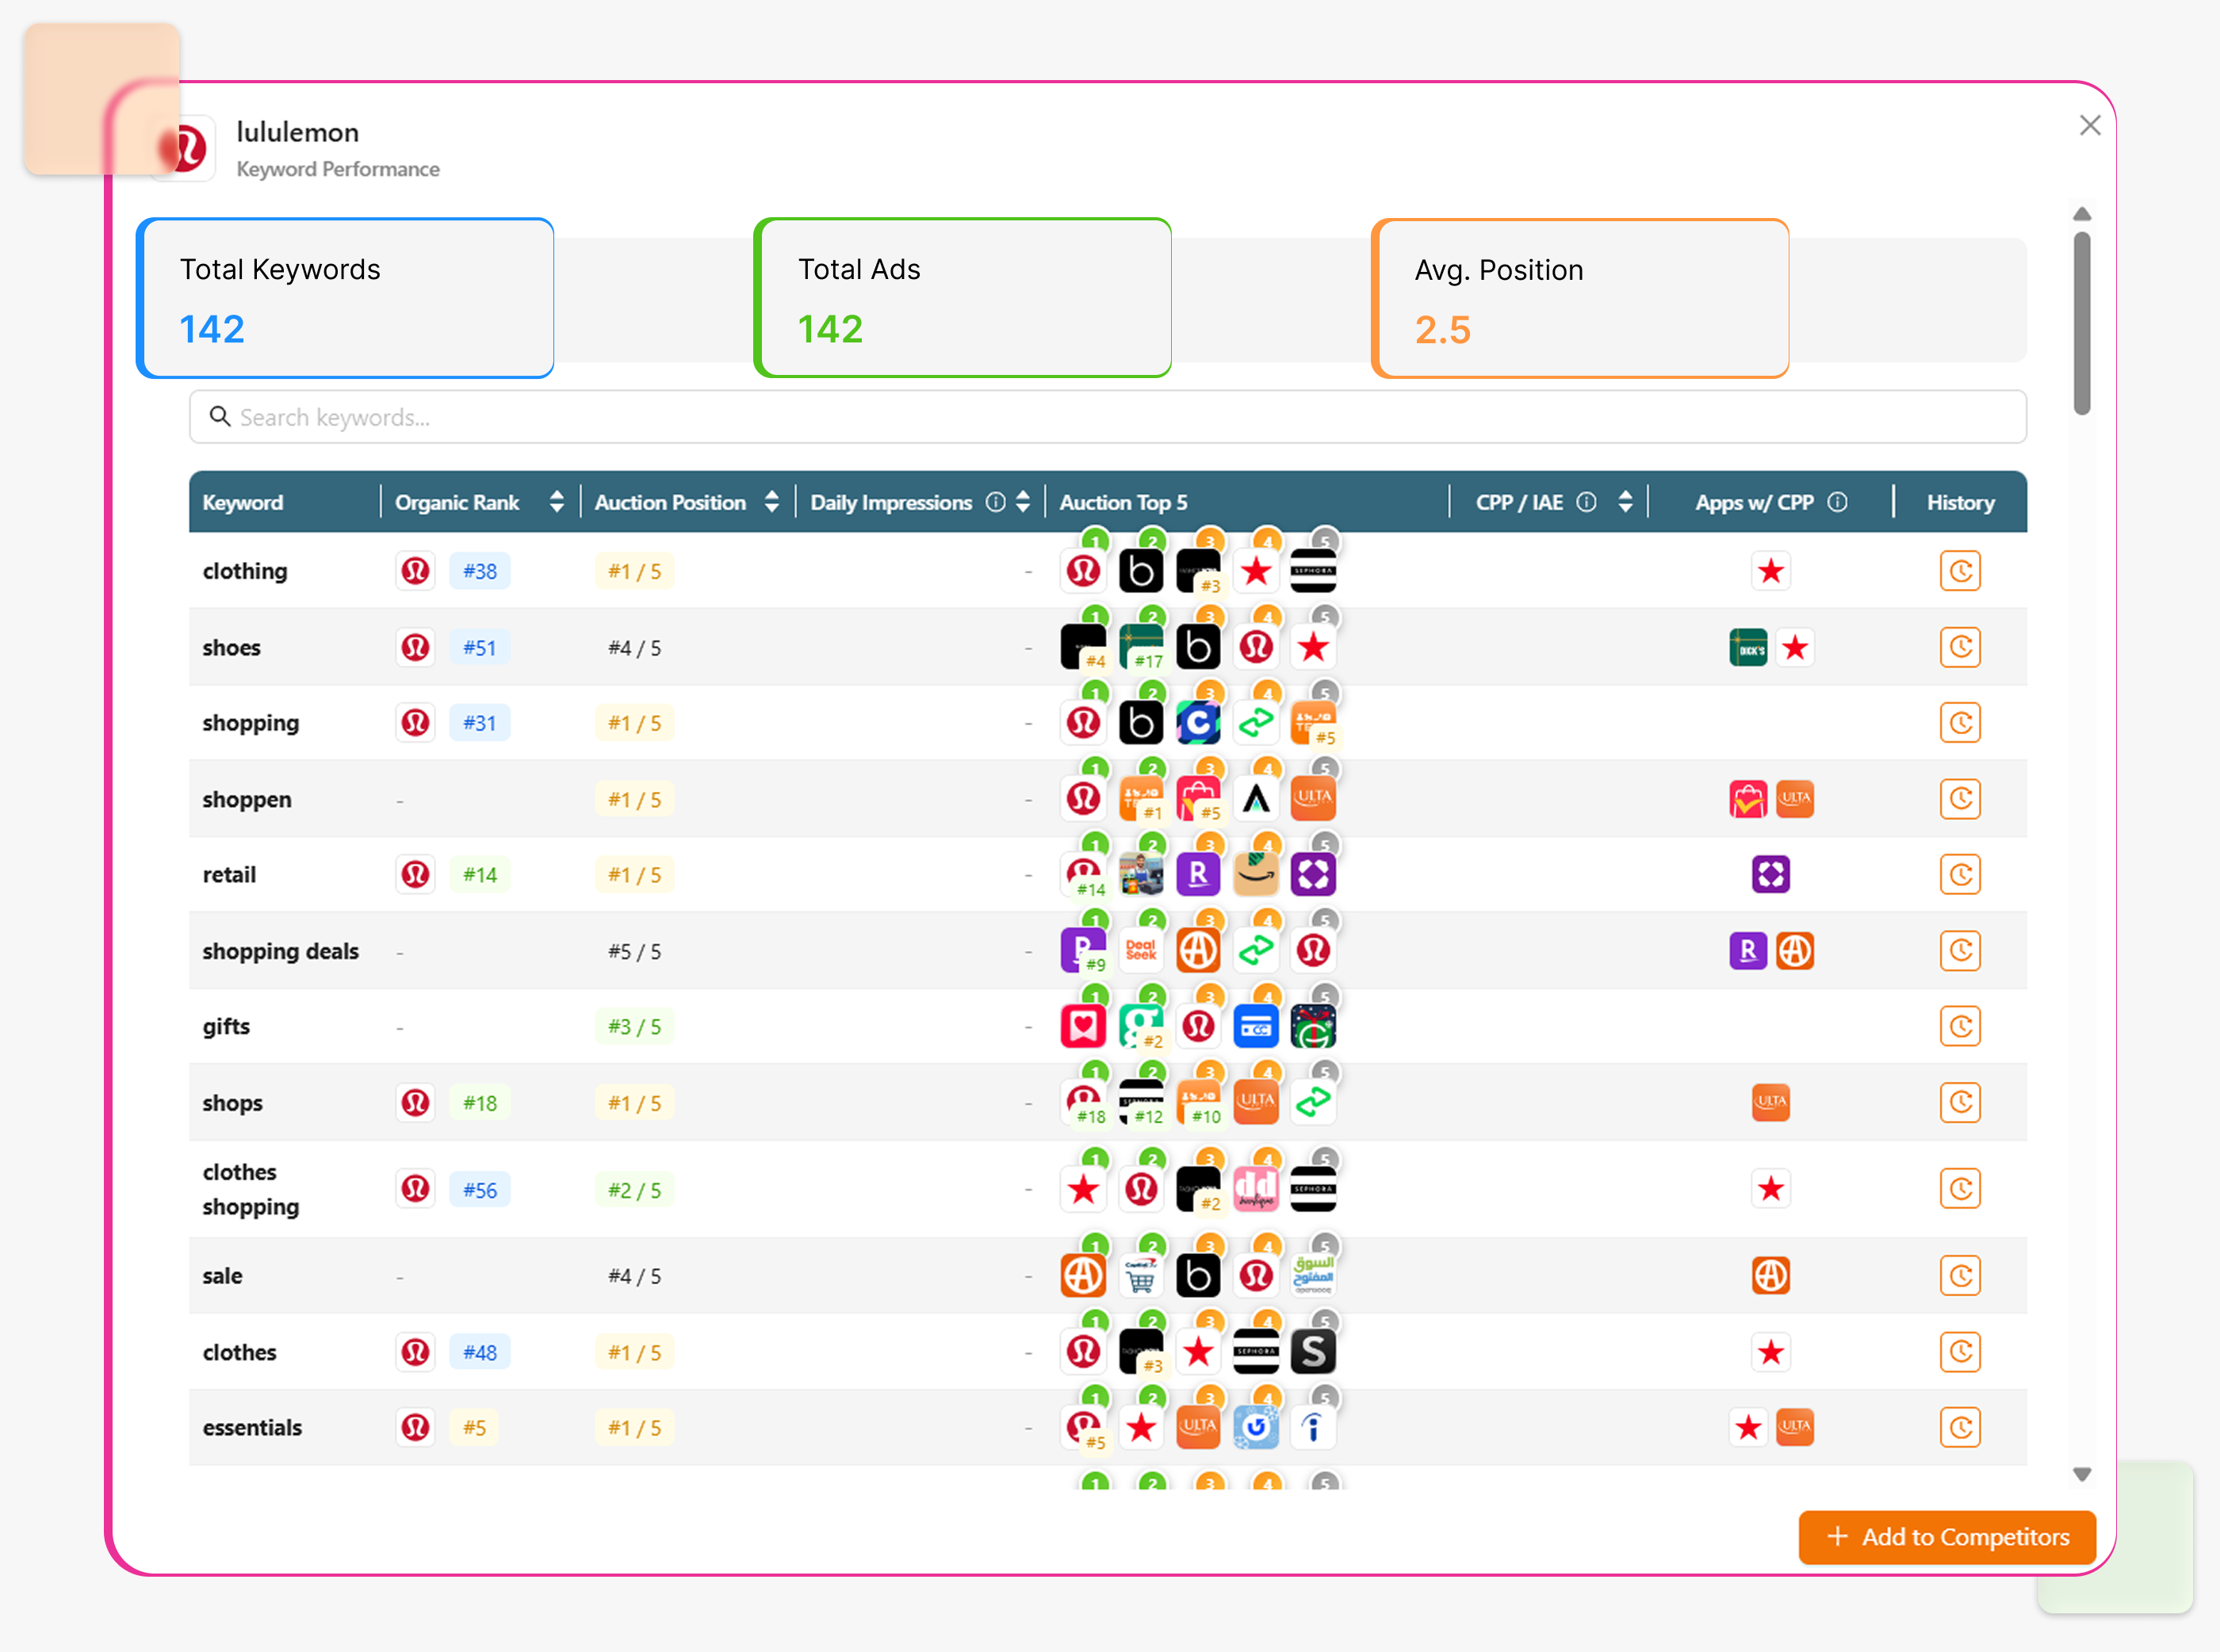Select the Total Ads card

pos(962,298)
